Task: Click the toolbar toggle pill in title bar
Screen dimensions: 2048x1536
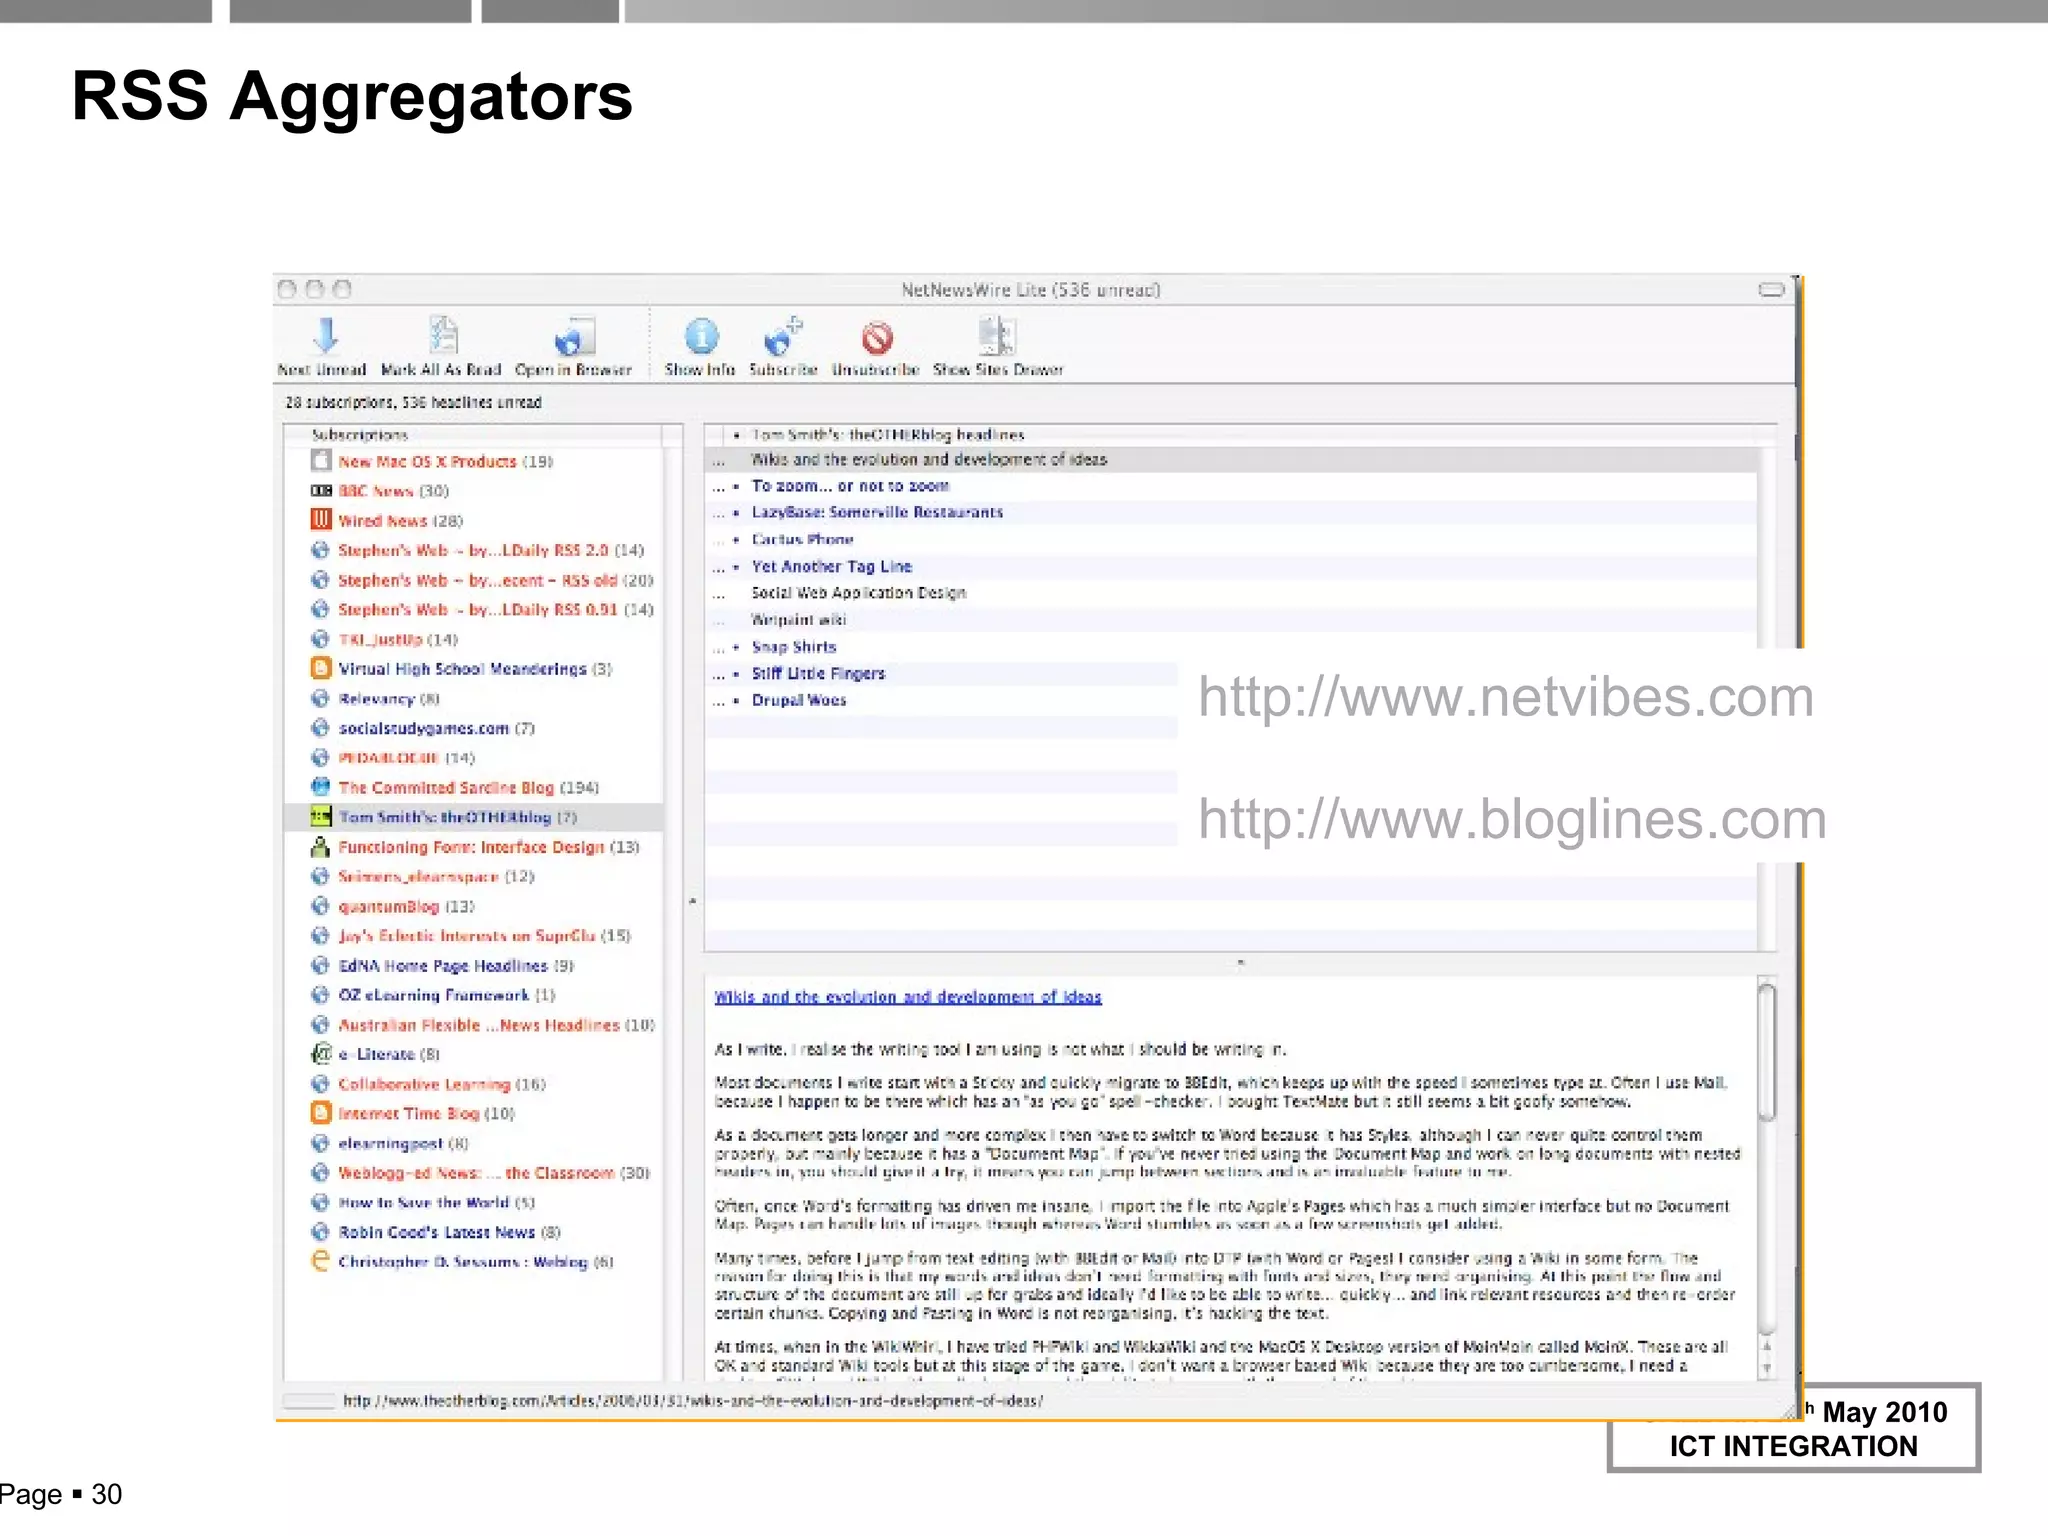Action: coord(1771,290)
